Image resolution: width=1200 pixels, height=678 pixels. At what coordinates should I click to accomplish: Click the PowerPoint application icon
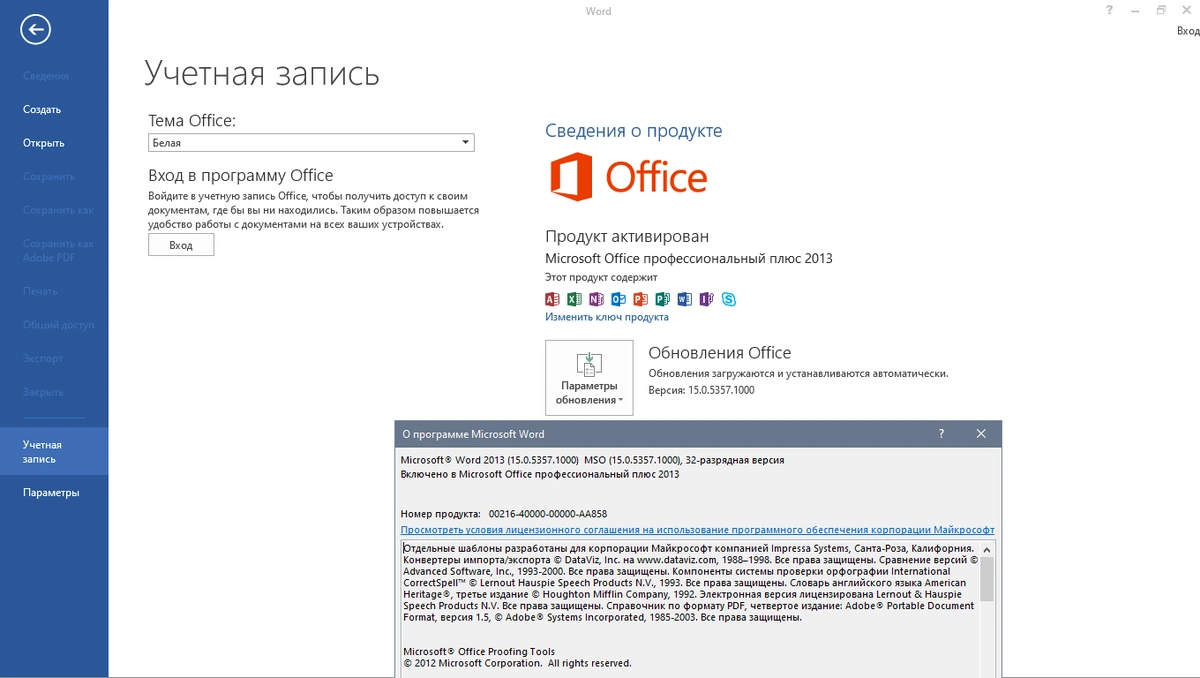tap(640, 299)
